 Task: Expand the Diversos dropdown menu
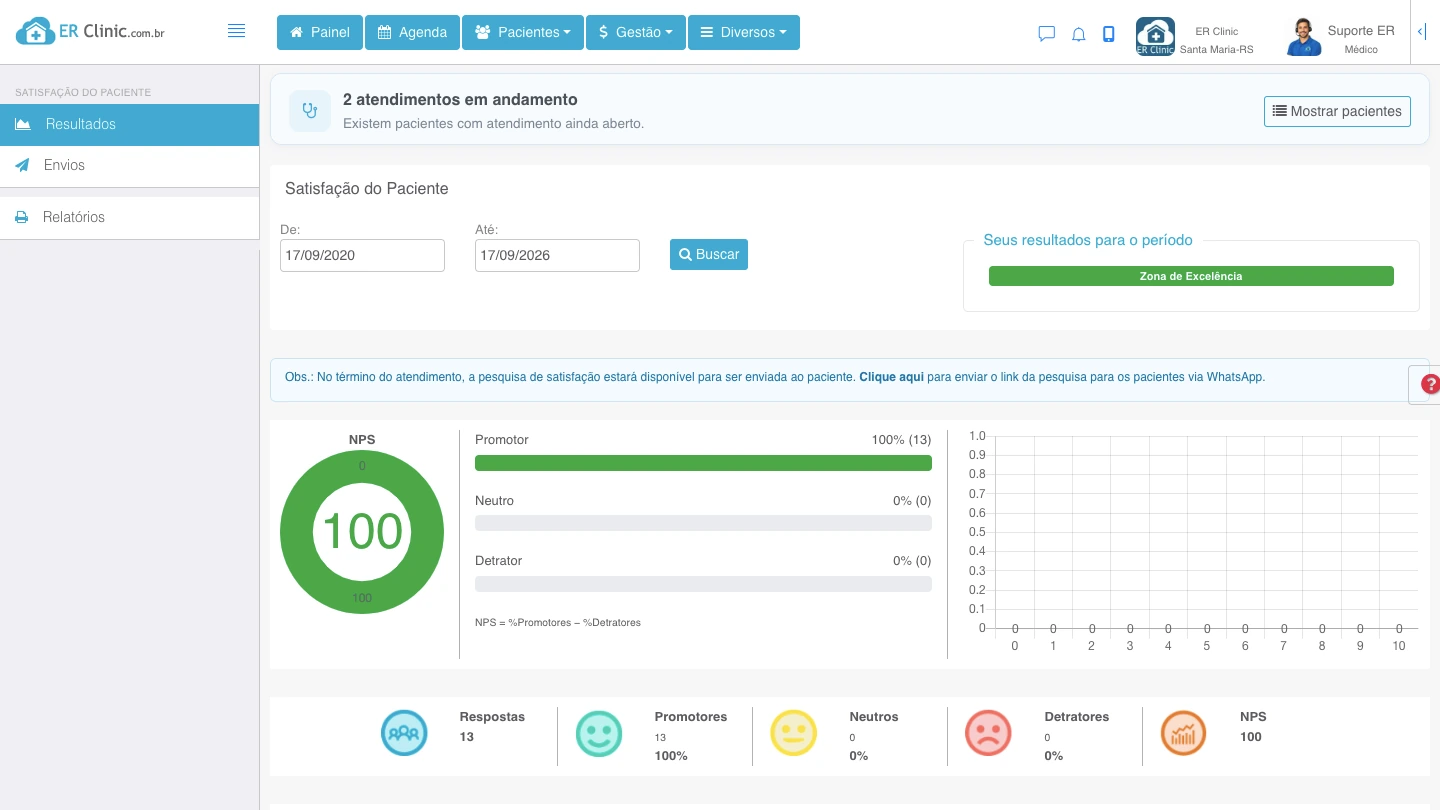(x=744, y=32)
